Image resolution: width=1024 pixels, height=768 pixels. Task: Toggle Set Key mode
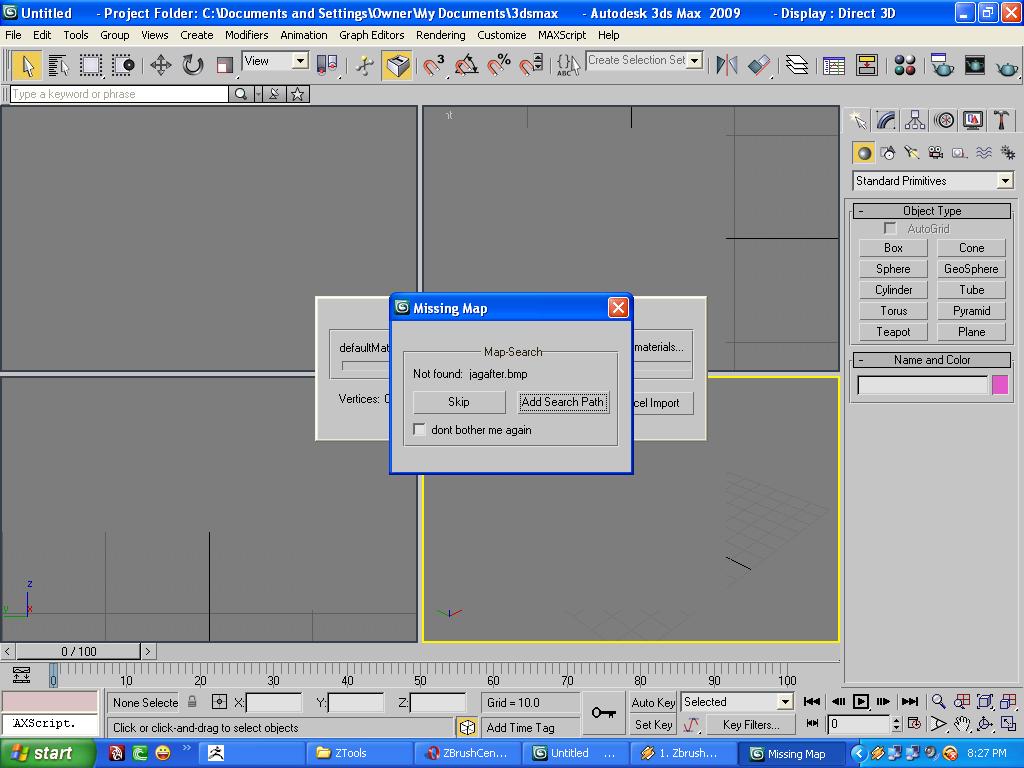point(653,724)
